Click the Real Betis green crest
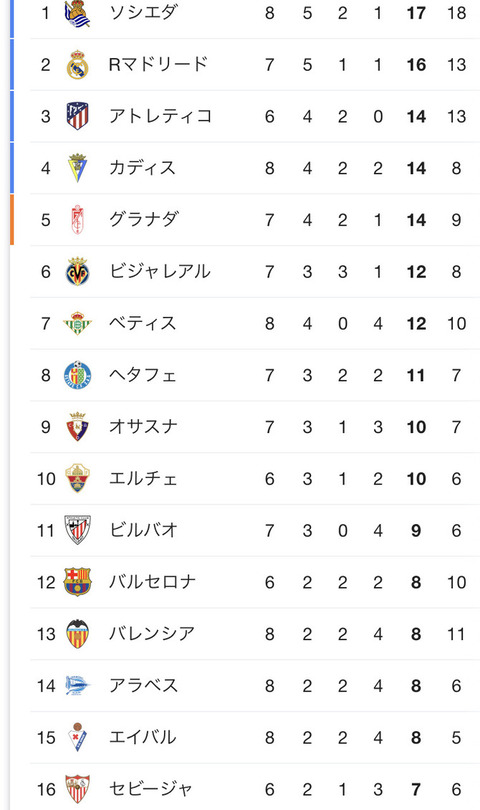The height and width of the screenshot is (810, 480). click(x=78, y=323)
